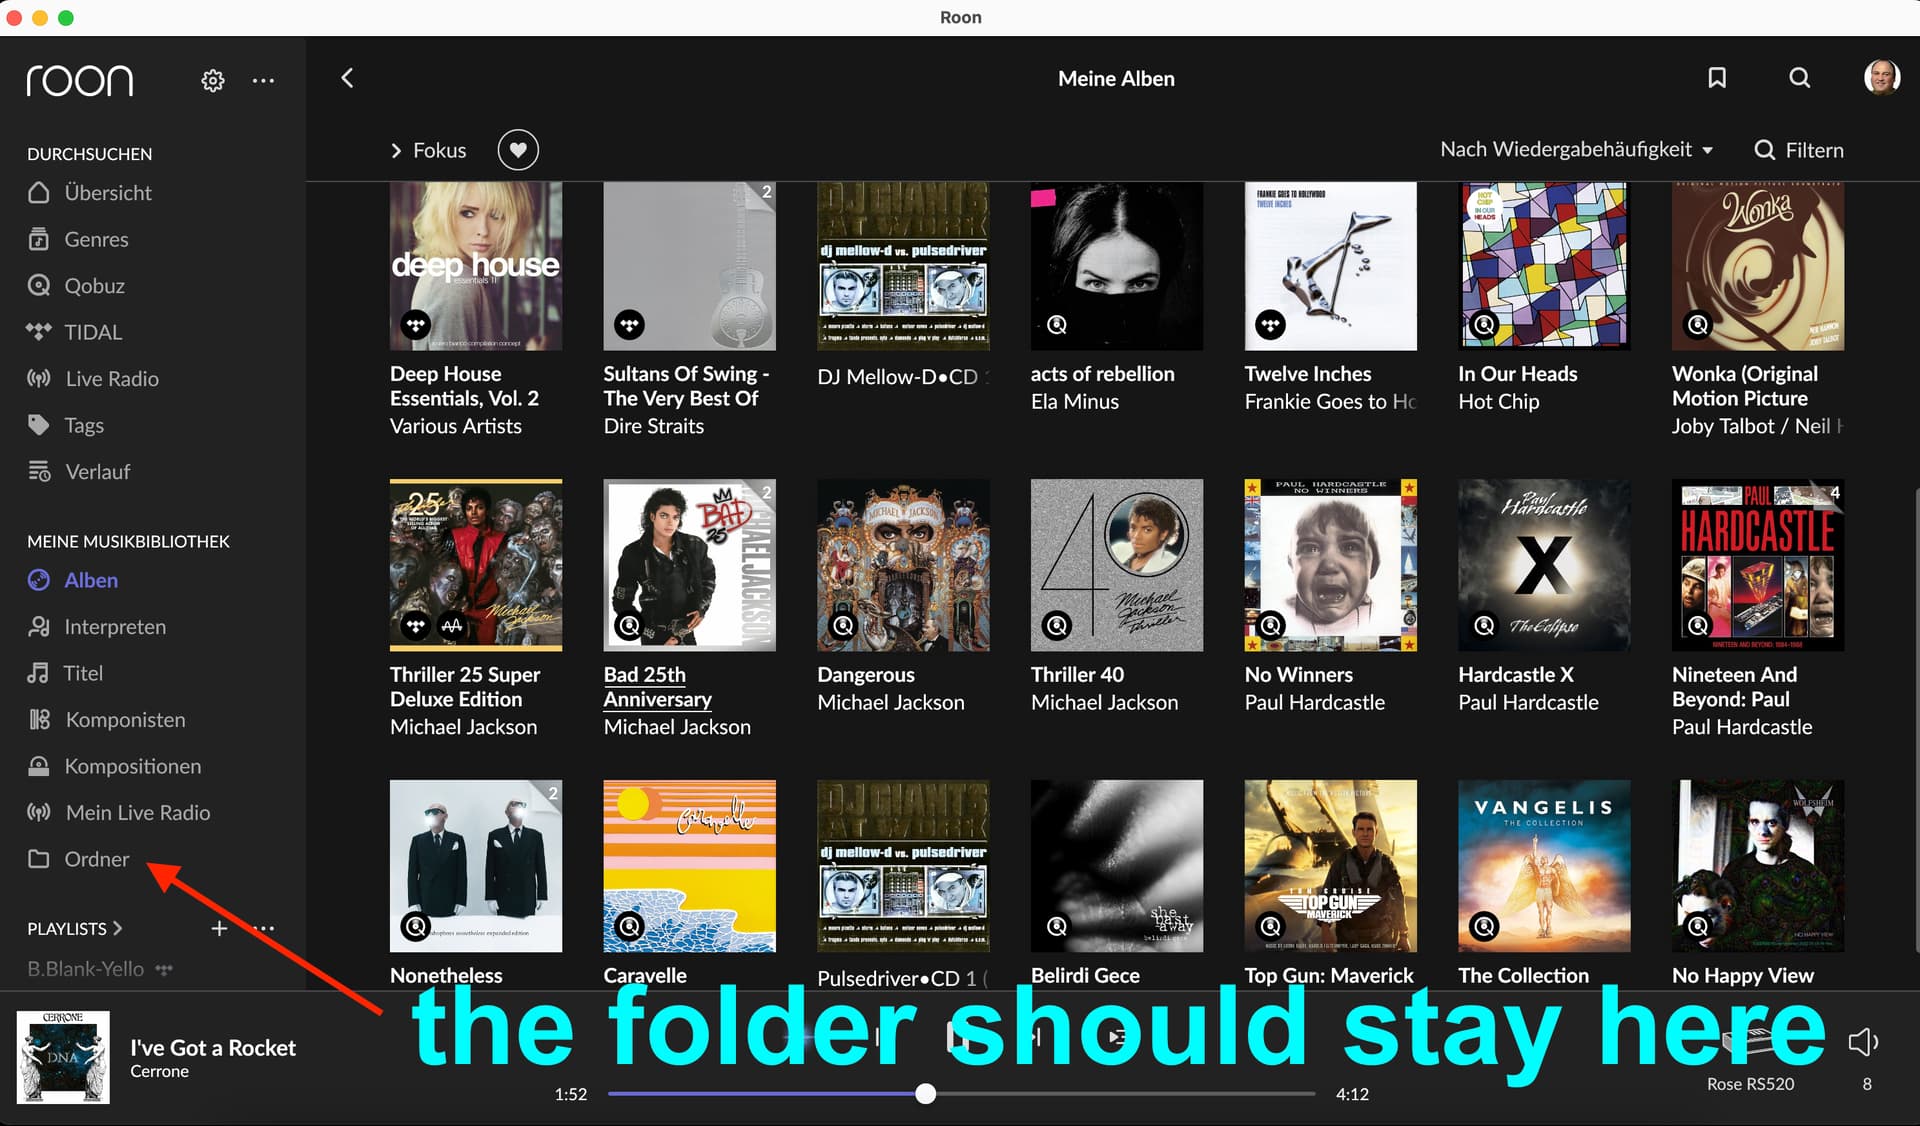The height and width of the screenshot is (1126, 1920).
Task: Toggle the heart favorites filter
Action: point(518,150)
